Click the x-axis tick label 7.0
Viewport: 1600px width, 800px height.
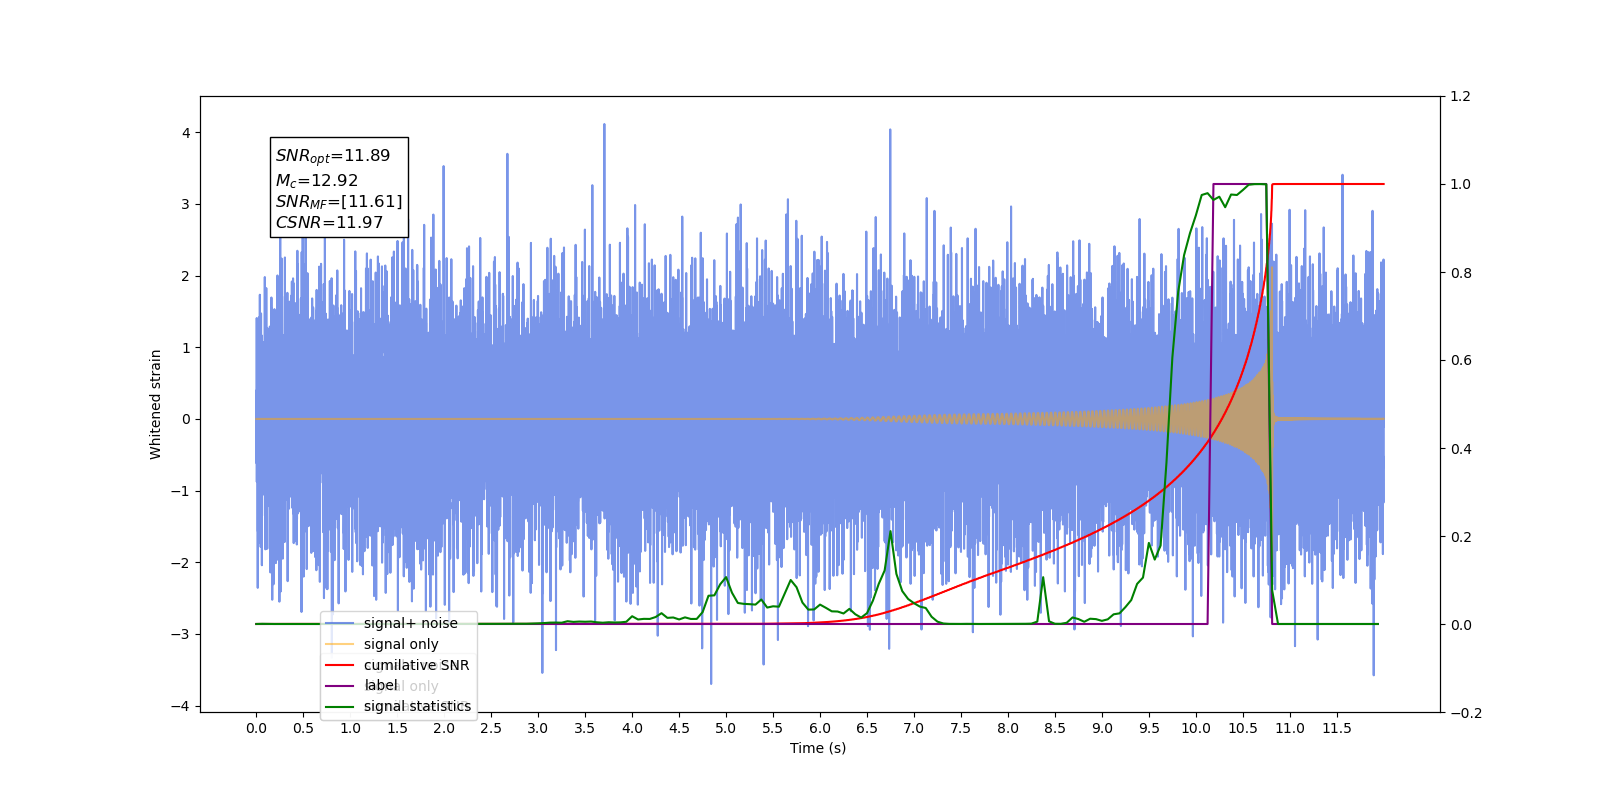click(x=914, y=728)
